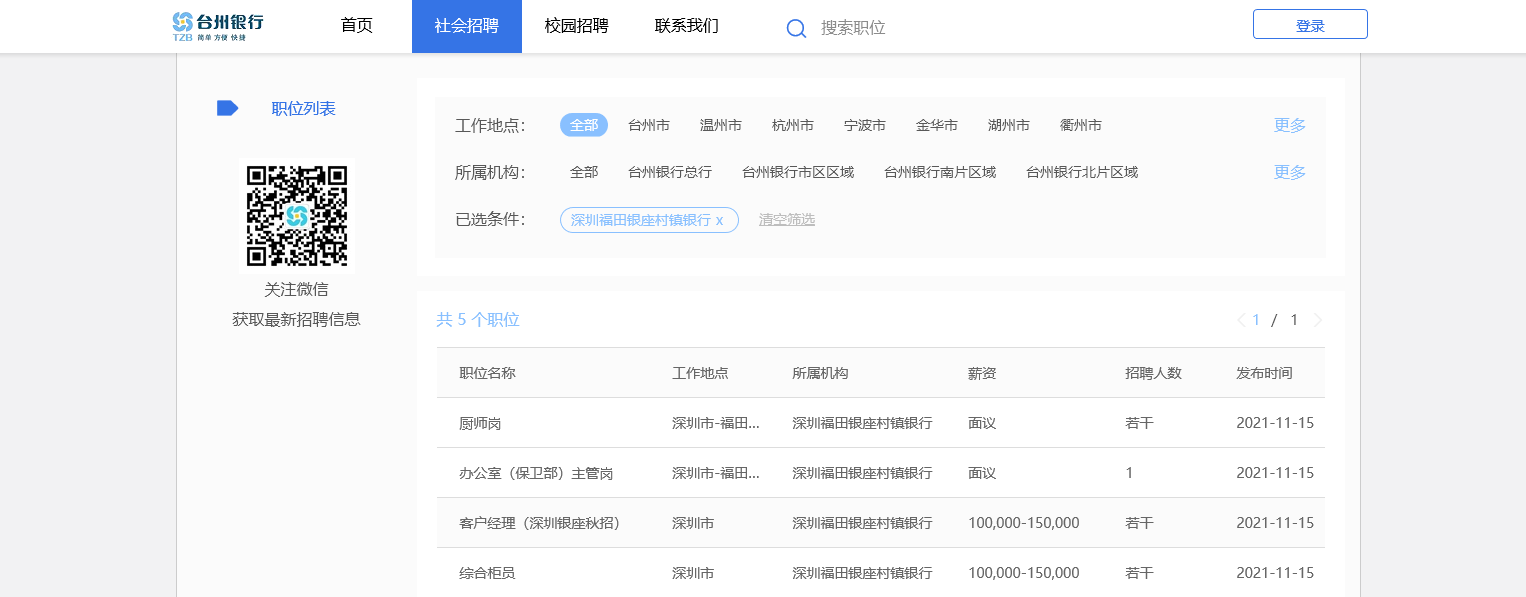Focus the 搜索职位 search field
This screenshot has width=1526, height=597.
(853, 28)
